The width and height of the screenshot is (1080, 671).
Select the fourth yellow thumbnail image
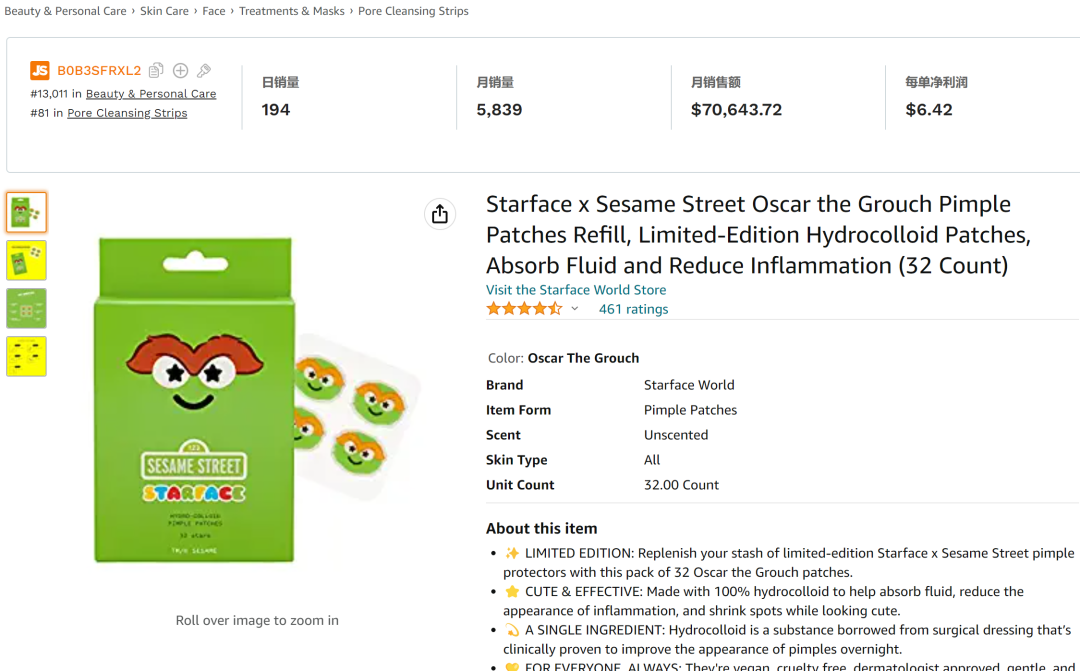(x=27, y=356)
